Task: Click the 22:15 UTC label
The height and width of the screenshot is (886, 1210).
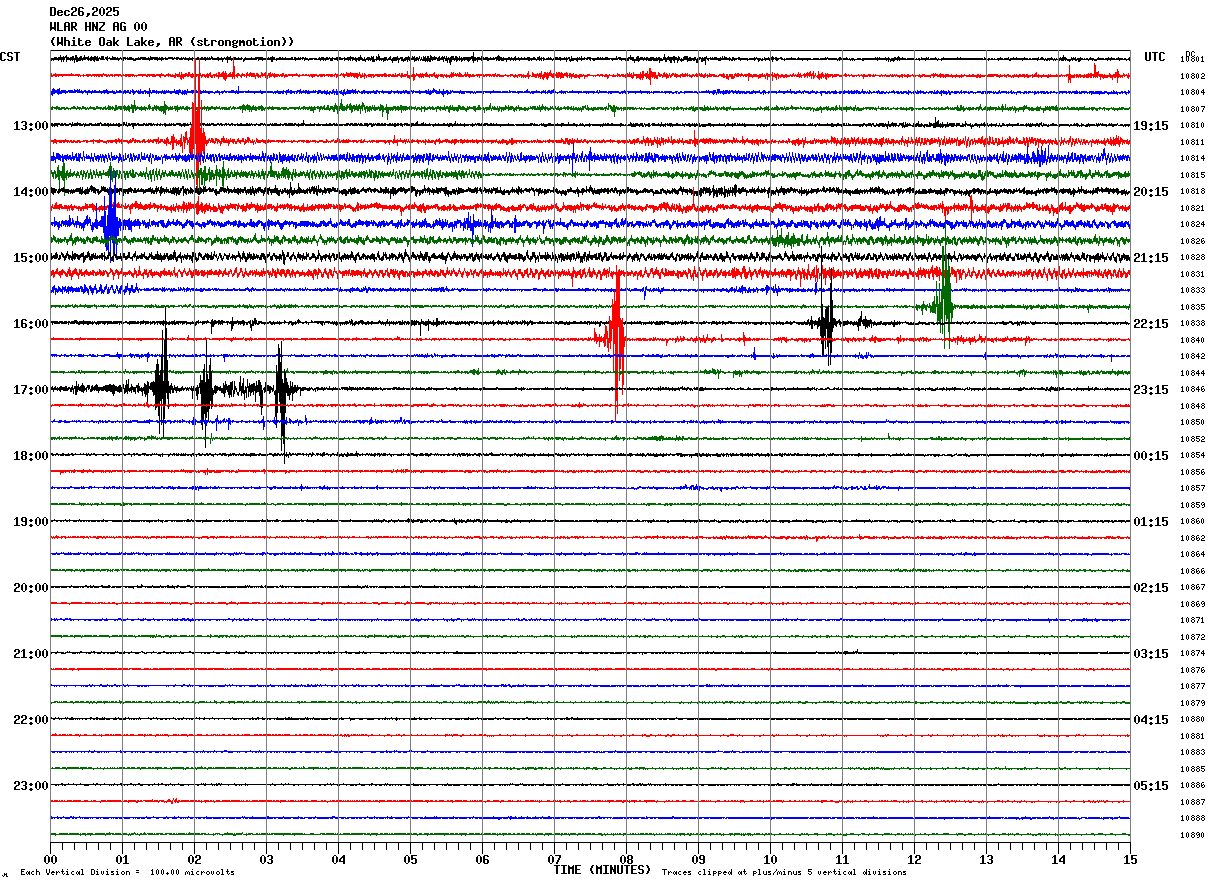Action: 1151,324
